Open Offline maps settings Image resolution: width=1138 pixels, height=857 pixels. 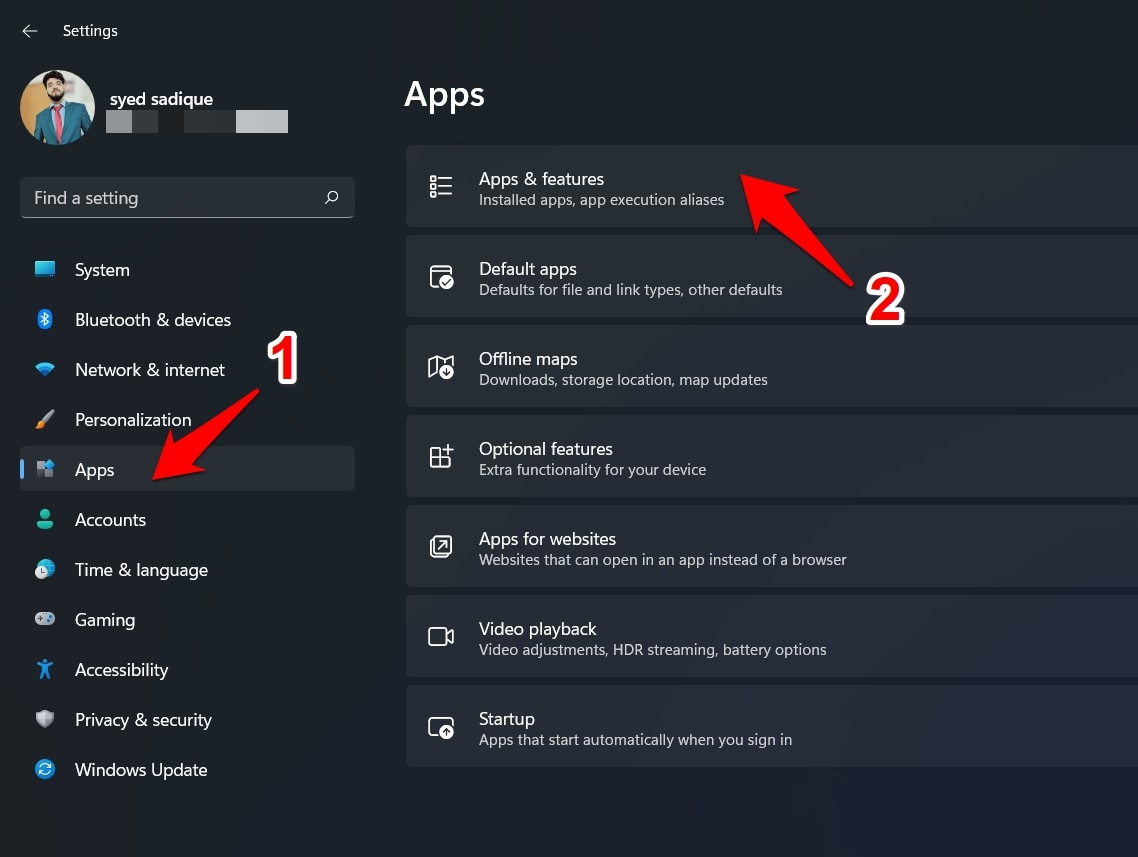point(772,366)
